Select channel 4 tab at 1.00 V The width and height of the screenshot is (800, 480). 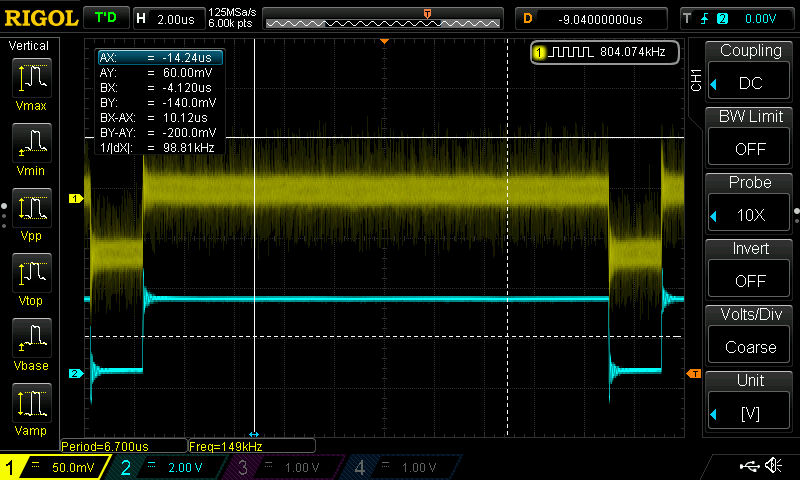(x=403, y=467)
